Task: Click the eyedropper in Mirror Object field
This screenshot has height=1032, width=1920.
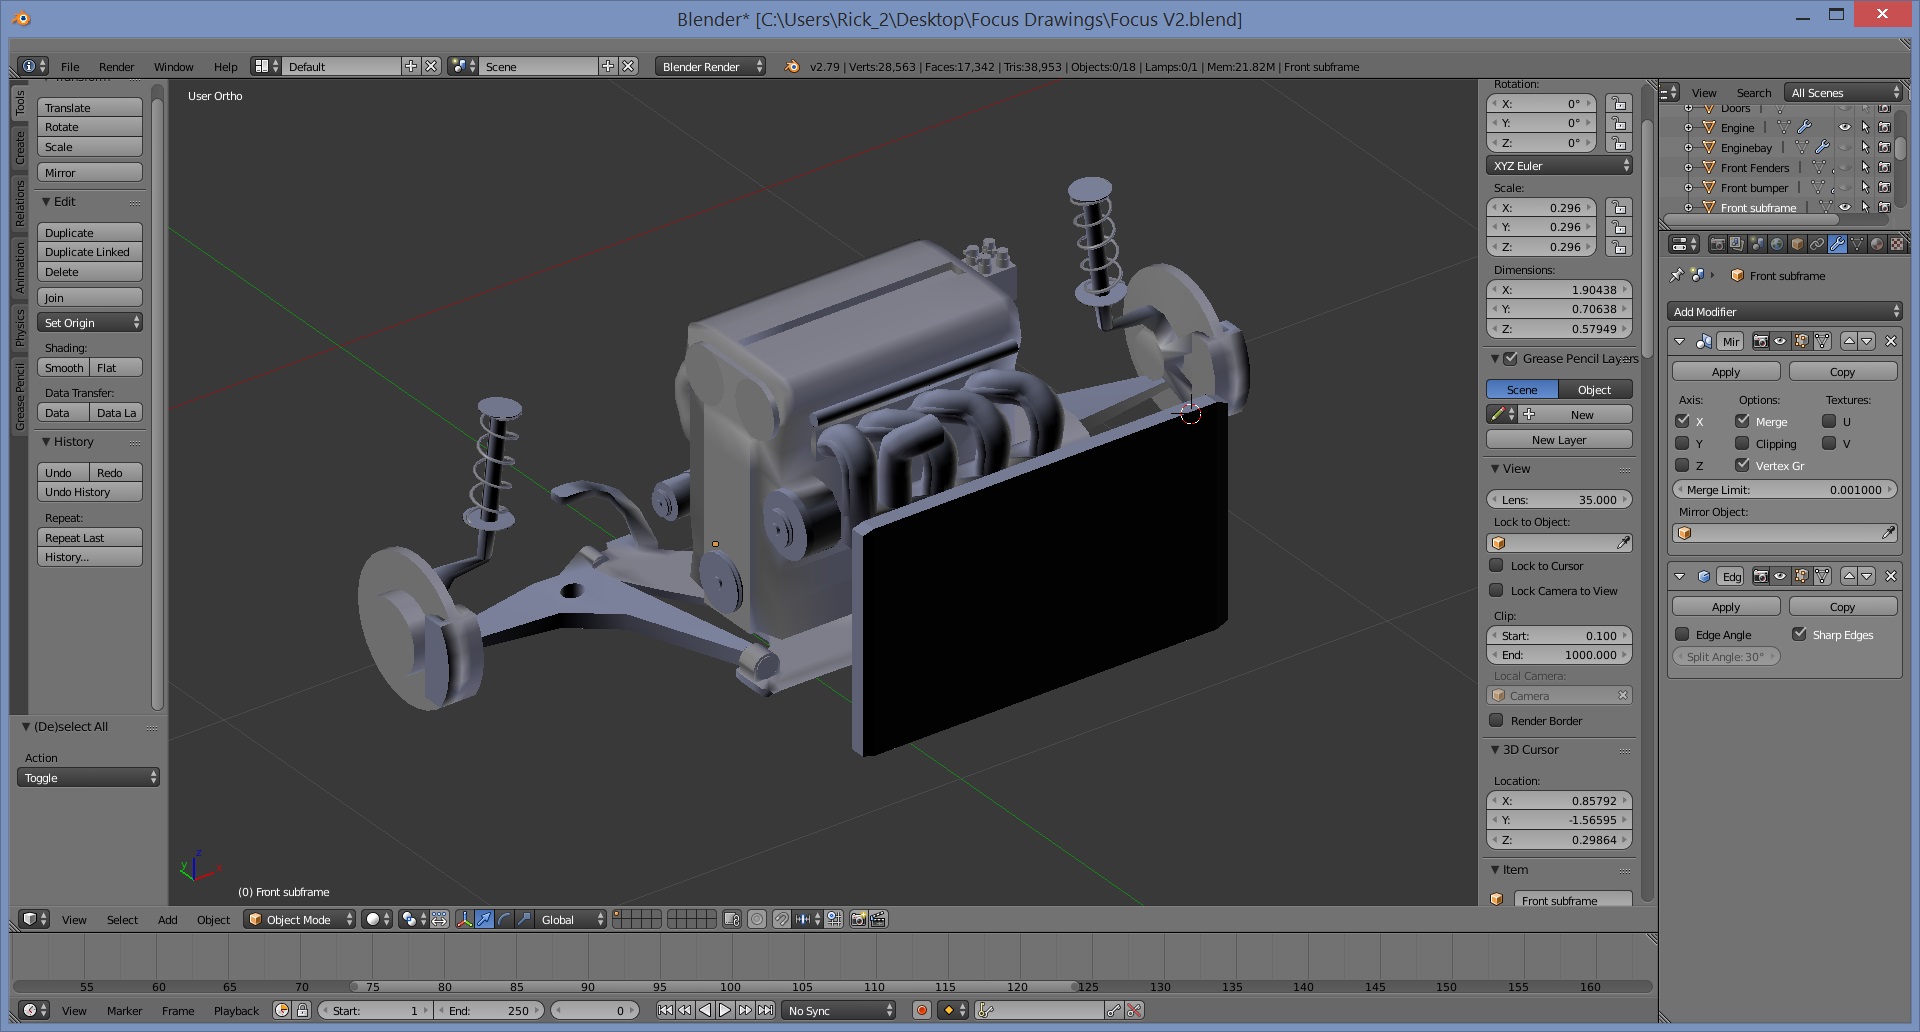Action: 1888,533
